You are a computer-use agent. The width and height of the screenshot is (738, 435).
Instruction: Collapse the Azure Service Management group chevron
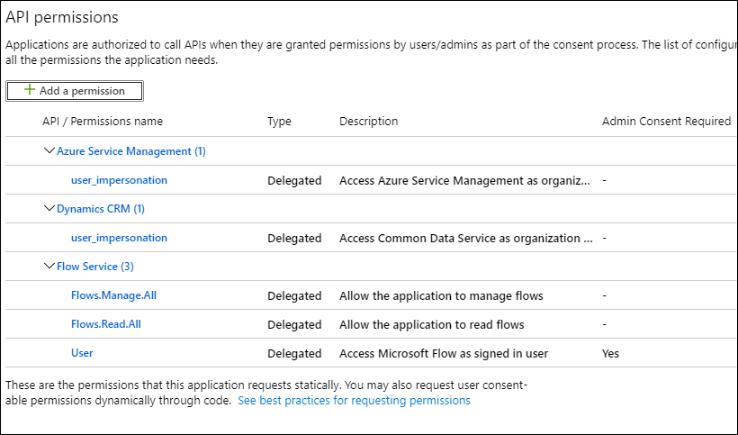point(49,151)
